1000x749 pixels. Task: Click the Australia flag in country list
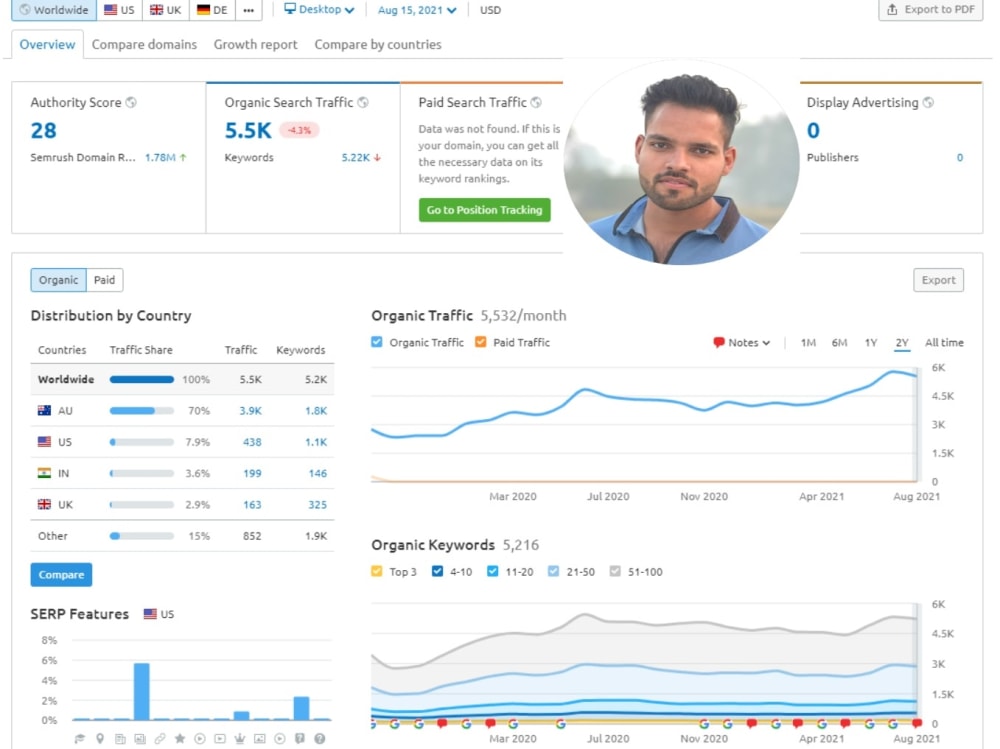coord(44,410)
